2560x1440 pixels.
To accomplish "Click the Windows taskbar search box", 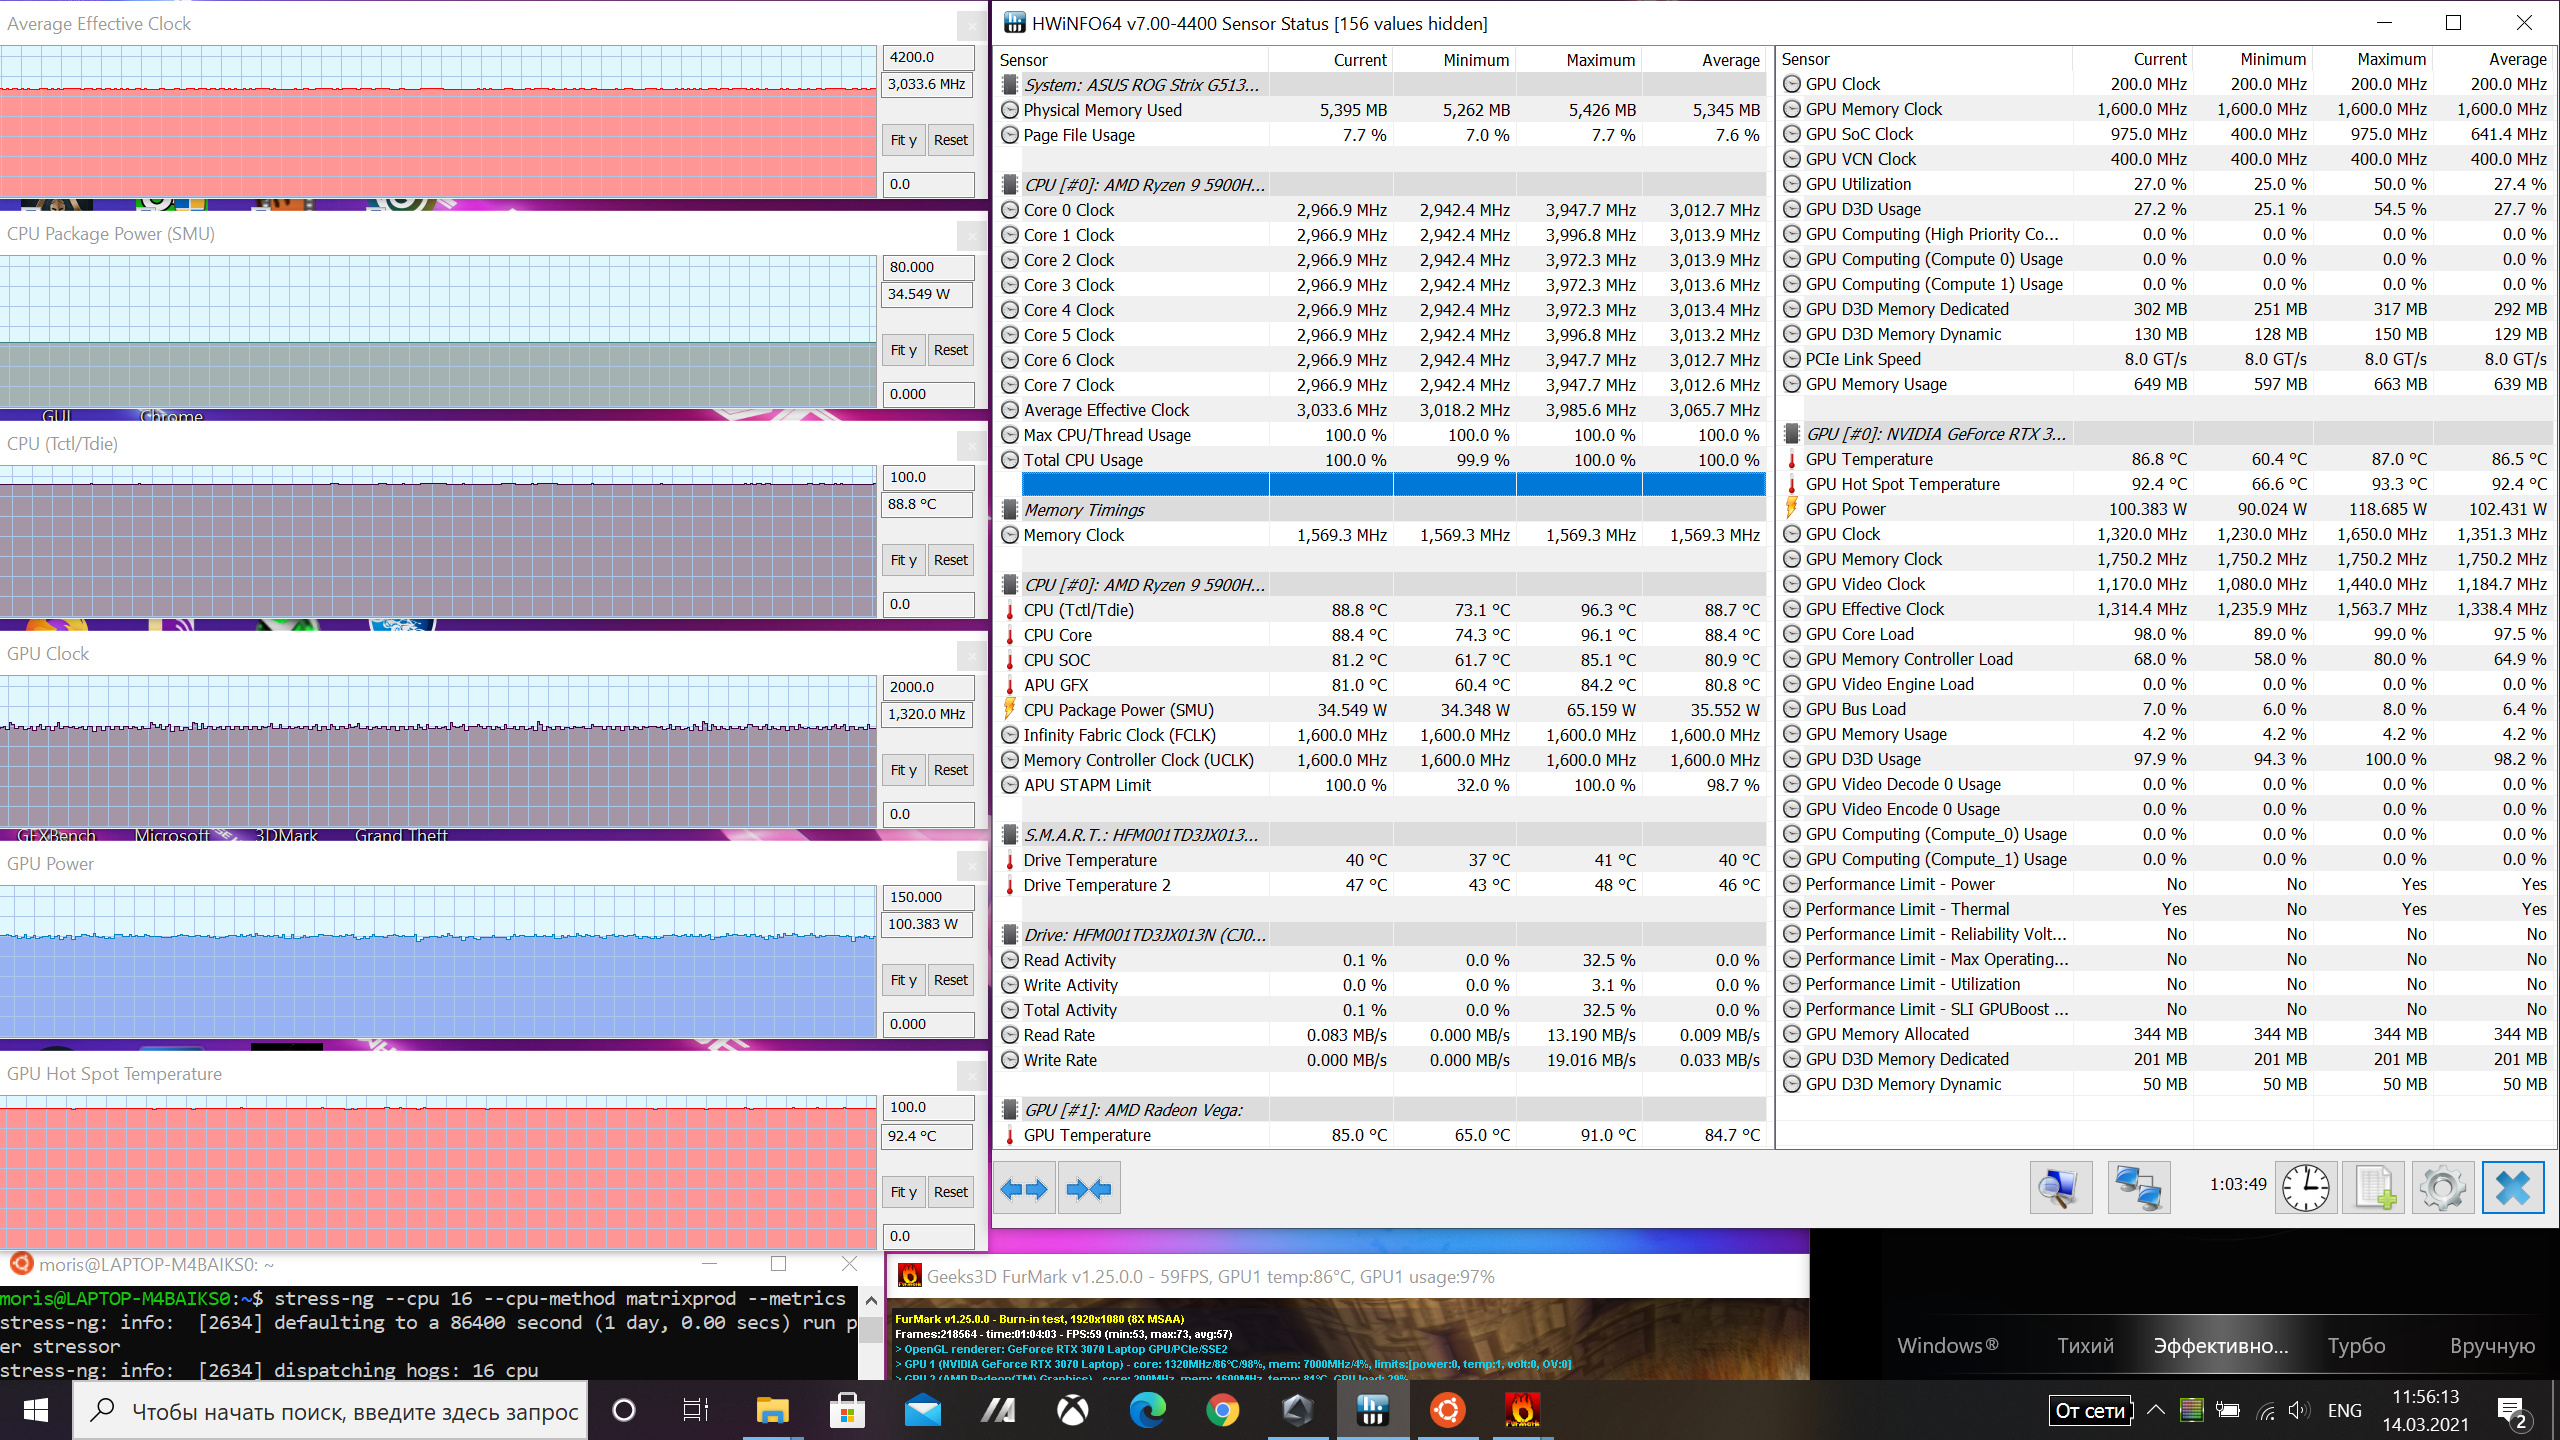I will coord(332,1411).
